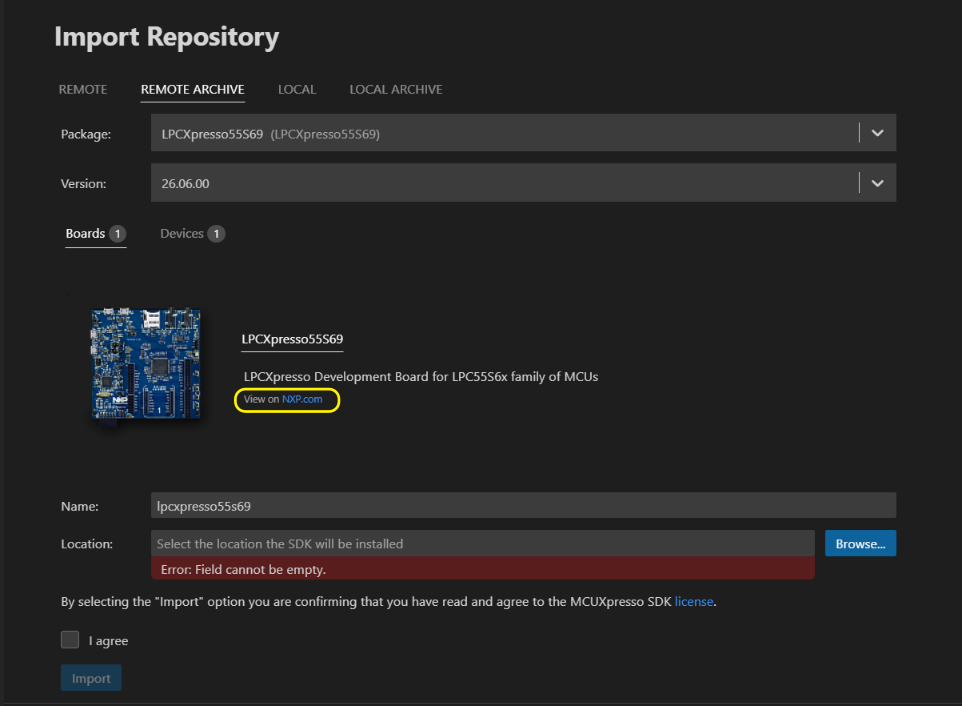Image resolution: width=962 pixels, height=706 pixels.
Task: Switch to the REMOTE tab
Action: tap(83, 90)
